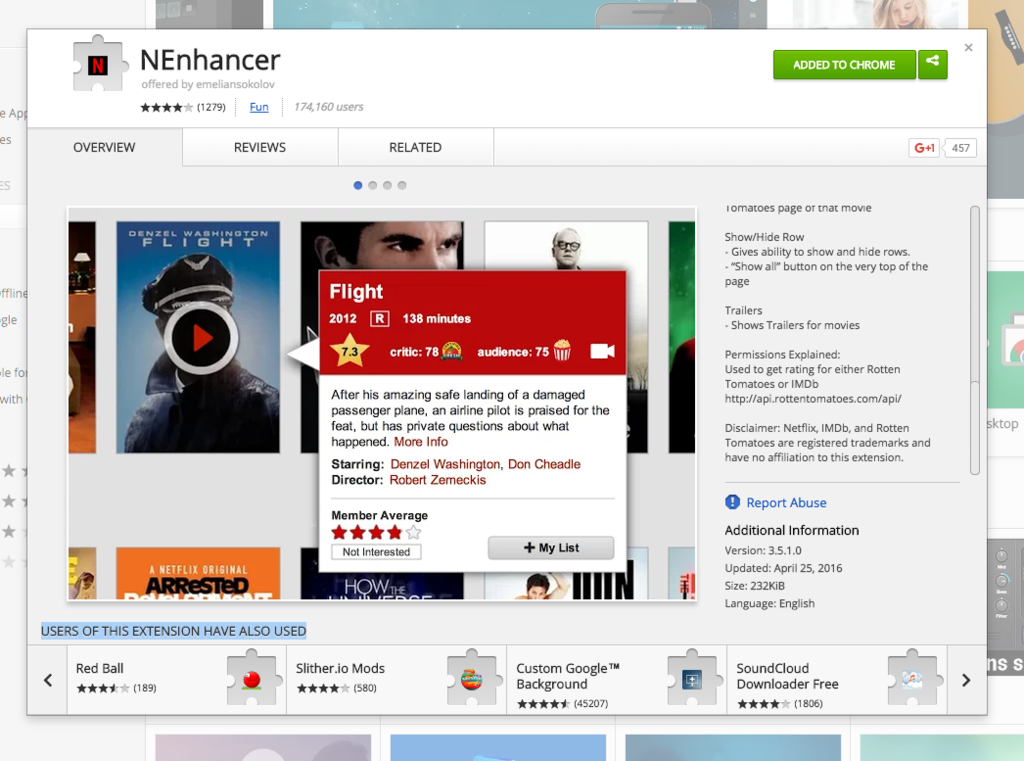Click the 'Size: 232KiB' text

pos(754,586)
